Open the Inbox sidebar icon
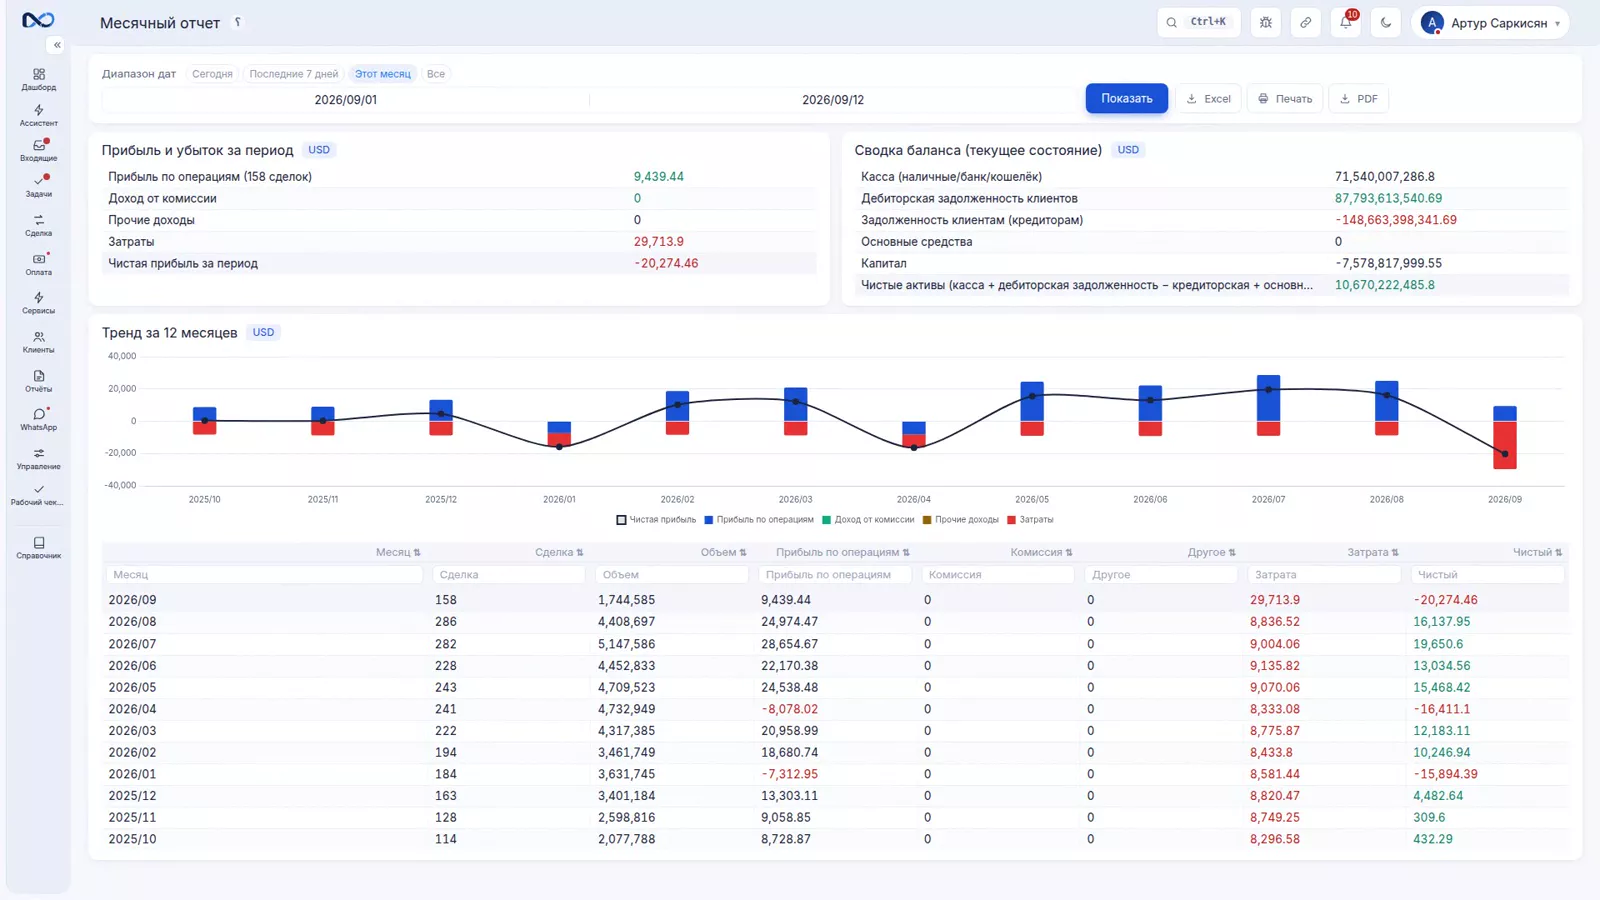Viewport: 1600px width, 900px height. coord(38,150)
